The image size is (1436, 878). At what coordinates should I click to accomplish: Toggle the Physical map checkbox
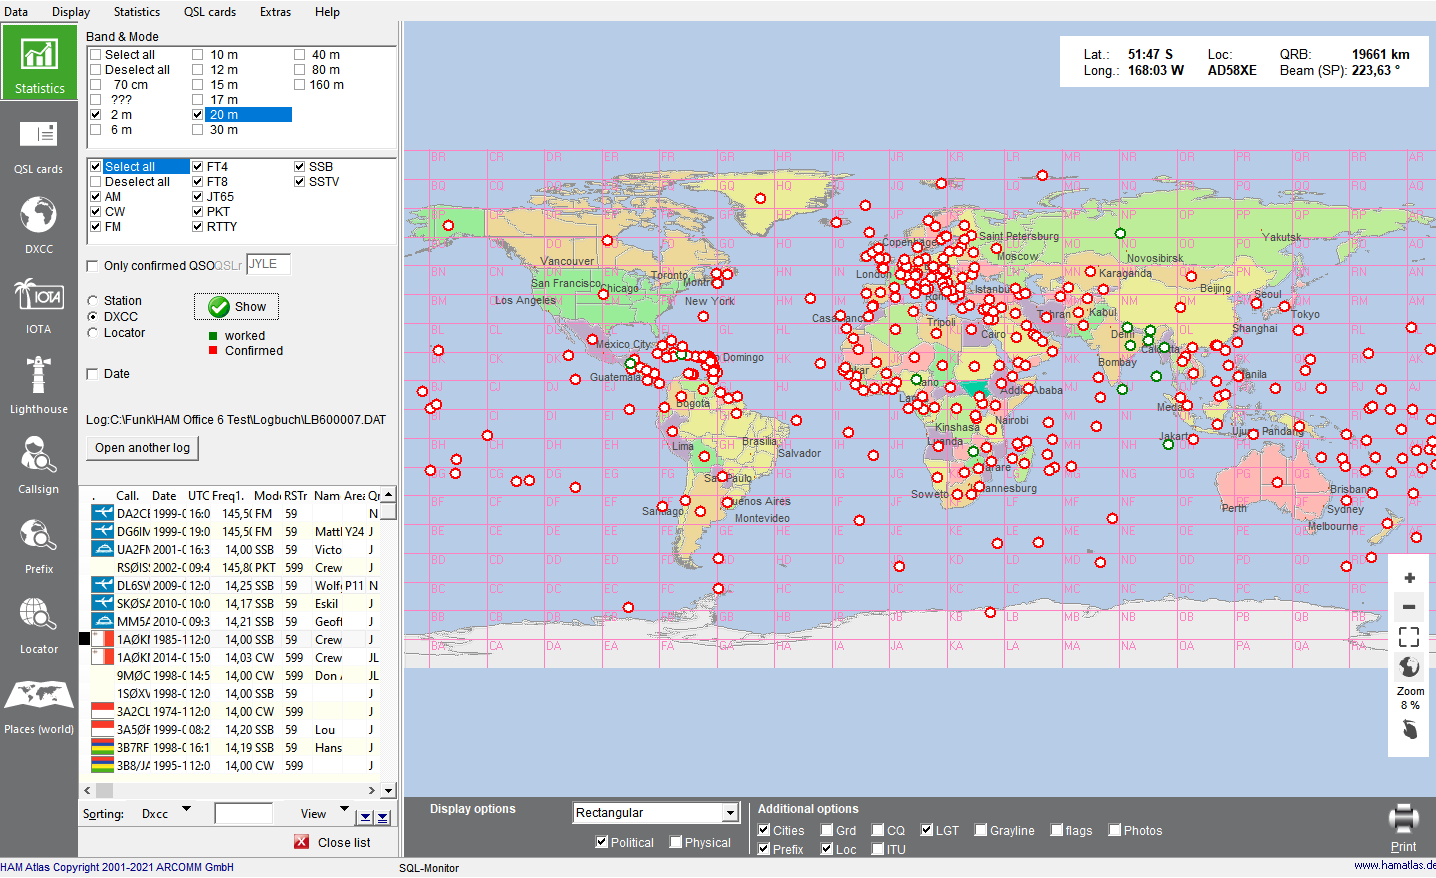[x=676, y=842]
